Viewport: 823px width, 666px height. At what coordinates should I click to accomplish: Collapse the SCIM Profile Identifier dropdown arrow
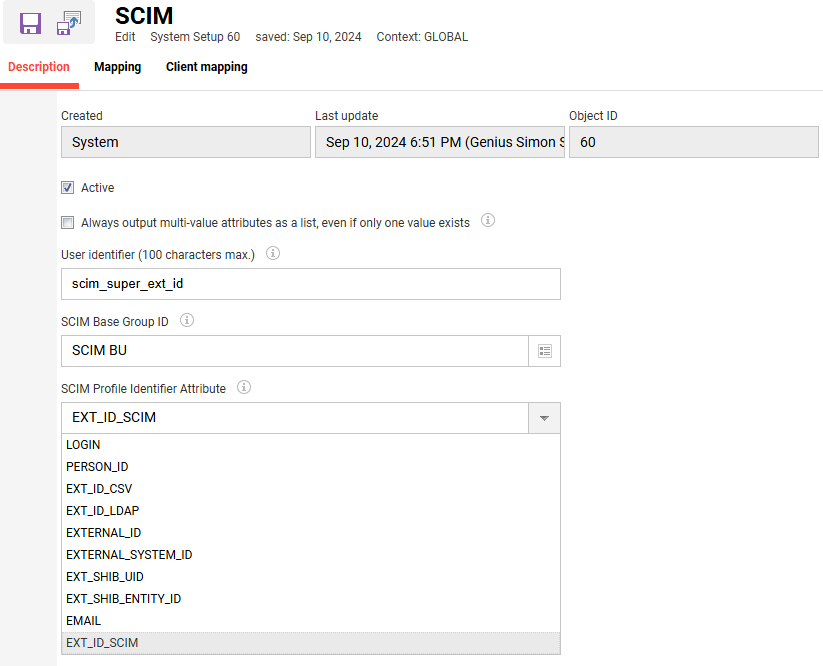pyautogui.click(x=544, y=418)
